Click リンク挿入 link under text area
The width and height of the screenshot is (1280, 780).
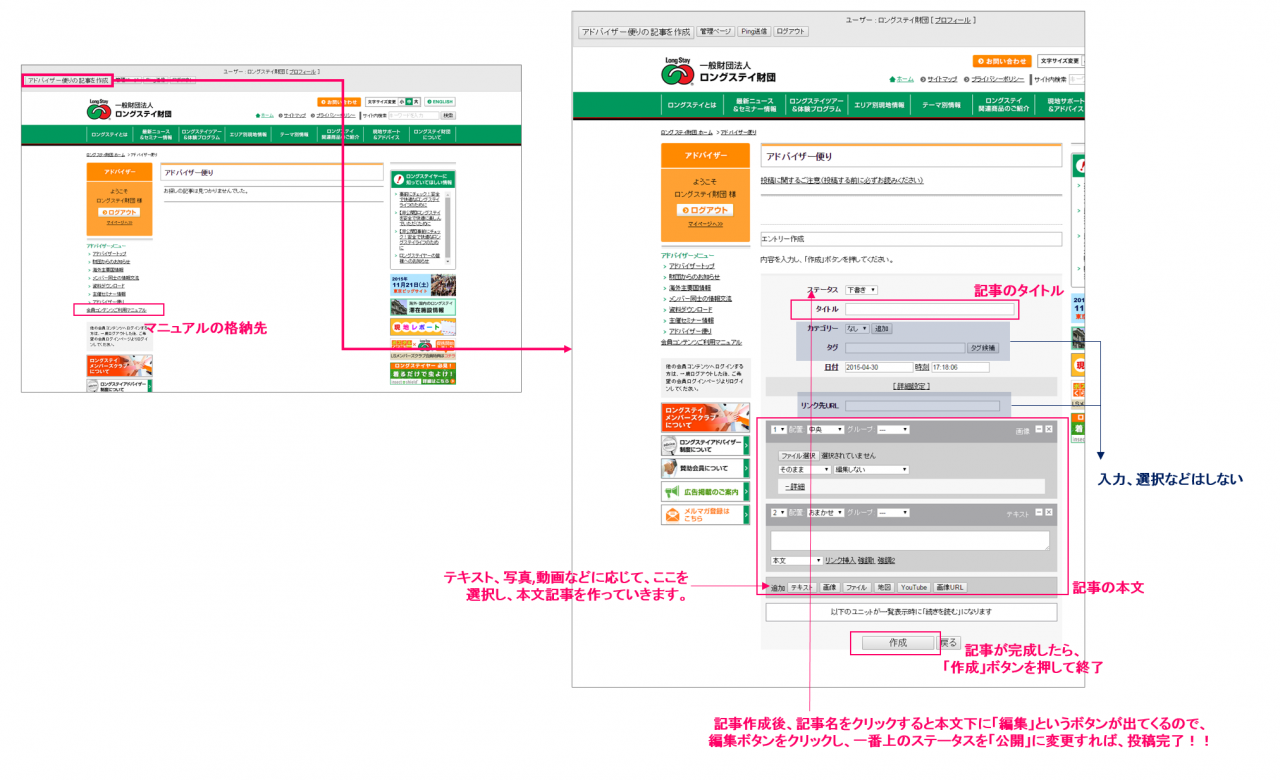840,561
